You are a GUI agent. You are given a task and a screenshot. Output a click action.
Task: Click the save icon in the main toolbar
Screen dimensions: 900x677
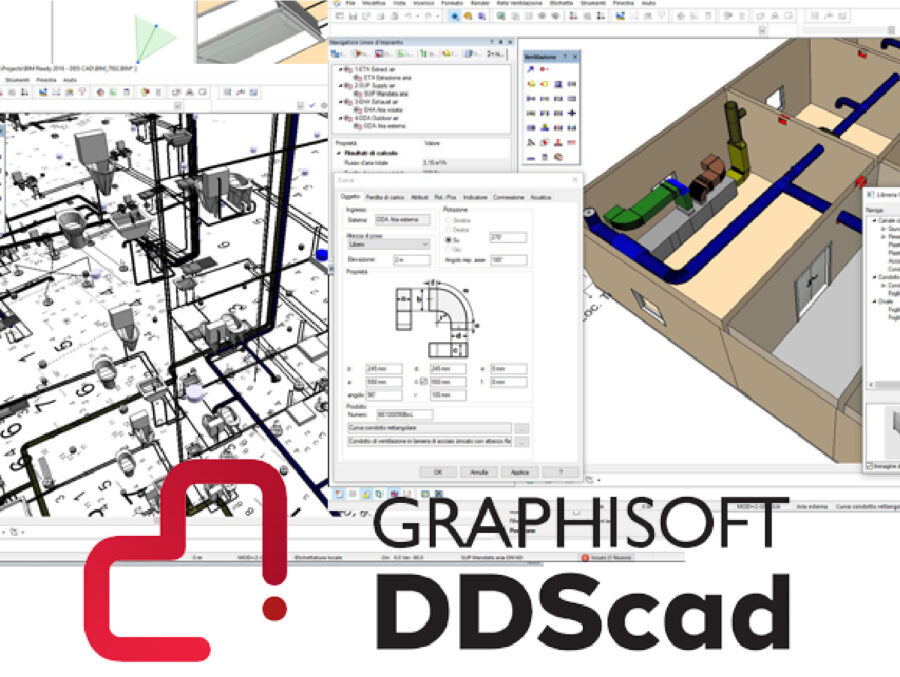(352, 17)
